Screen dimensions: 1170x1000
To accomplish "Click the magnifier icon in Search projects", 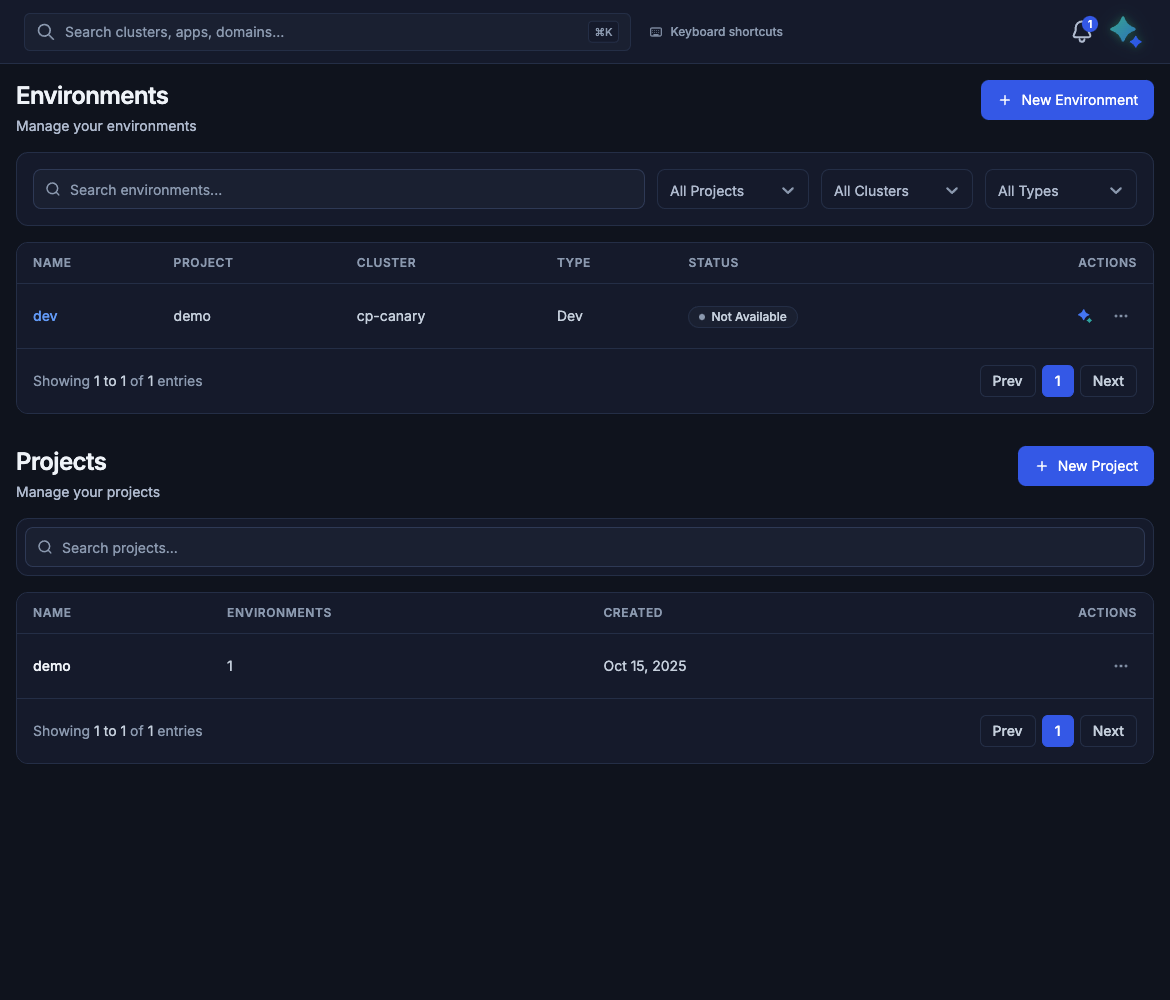I will coord(45,547).
